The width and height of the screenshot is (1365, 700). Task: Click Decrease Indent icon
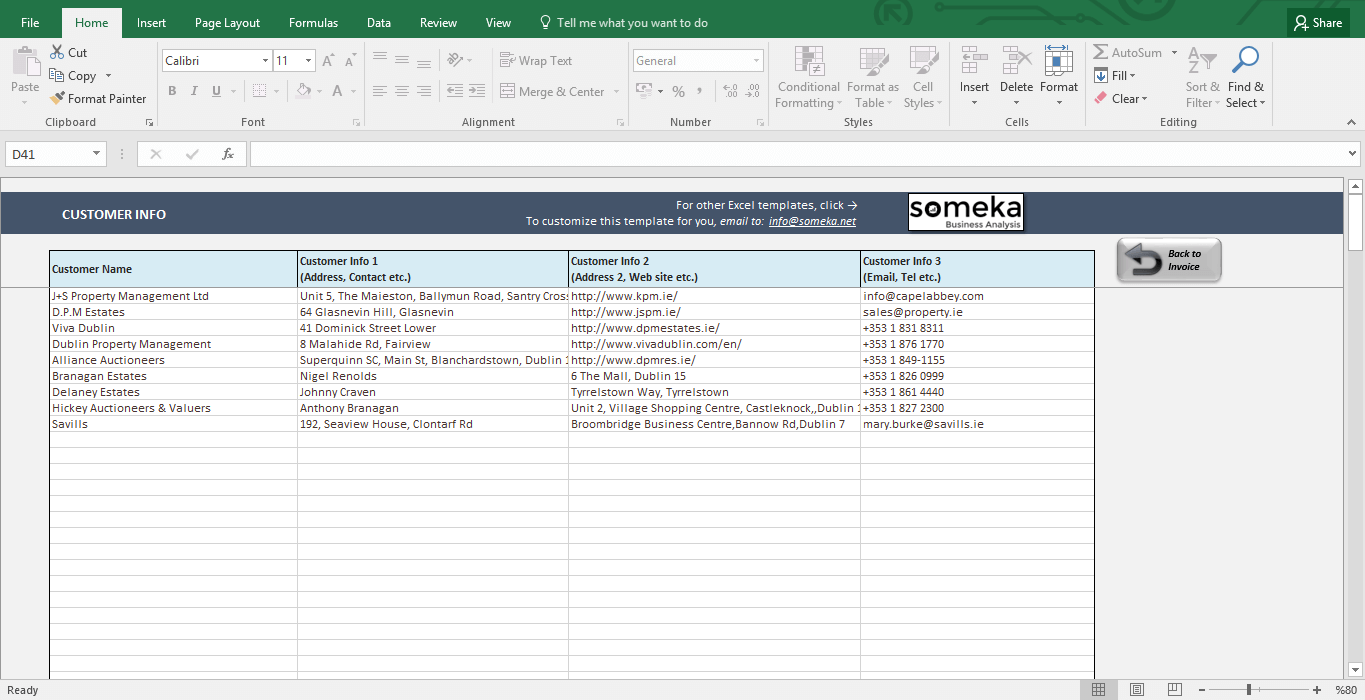coord(455,91)
